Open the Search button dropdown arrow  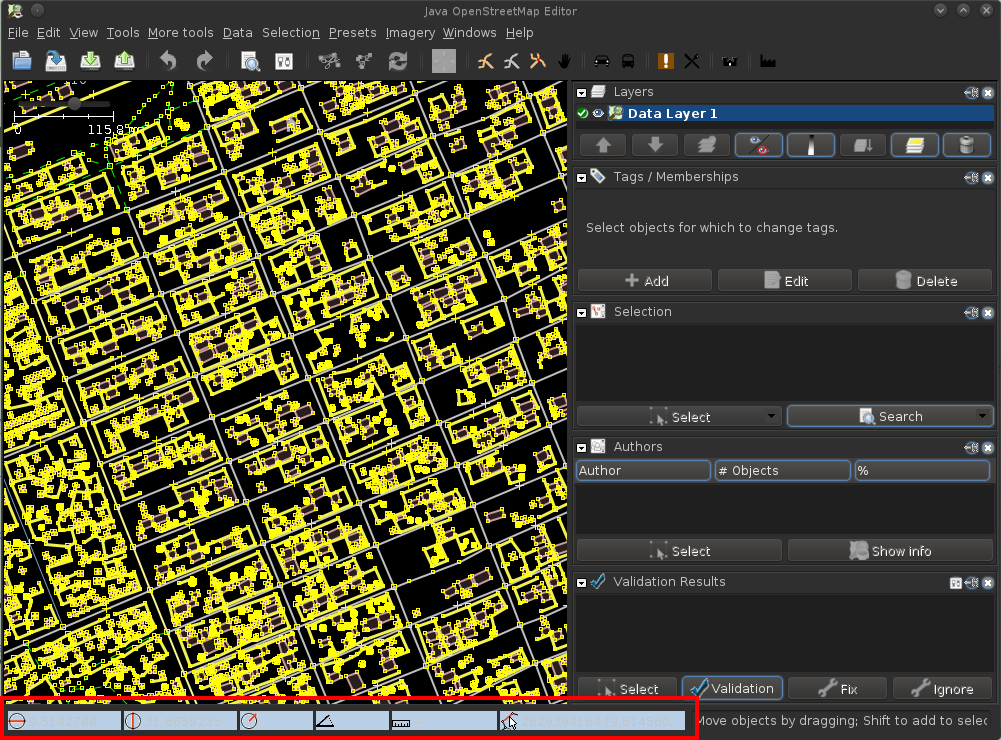click(982, 416)
